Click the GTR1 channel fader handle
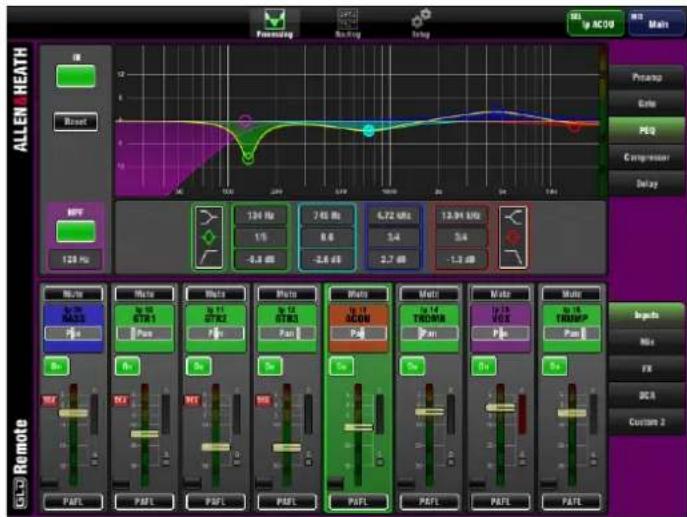The image size is (687, 517). [145, 434]
